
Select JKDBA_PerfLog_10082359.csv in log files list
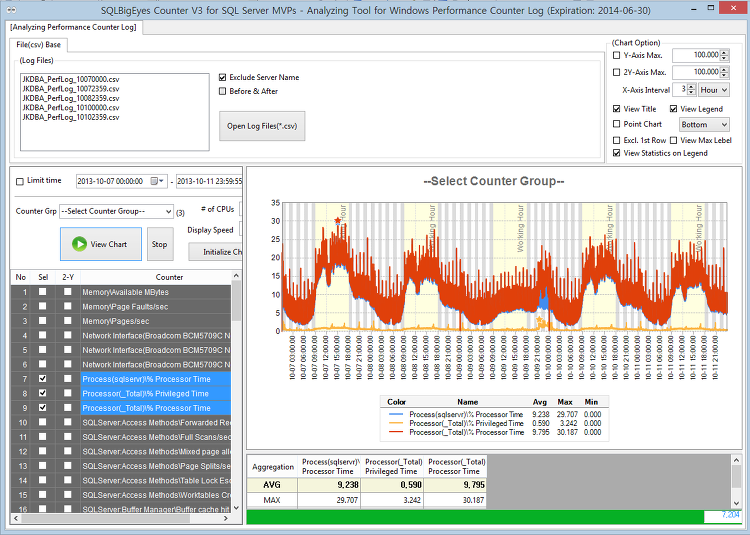click(x=70, y=98)
